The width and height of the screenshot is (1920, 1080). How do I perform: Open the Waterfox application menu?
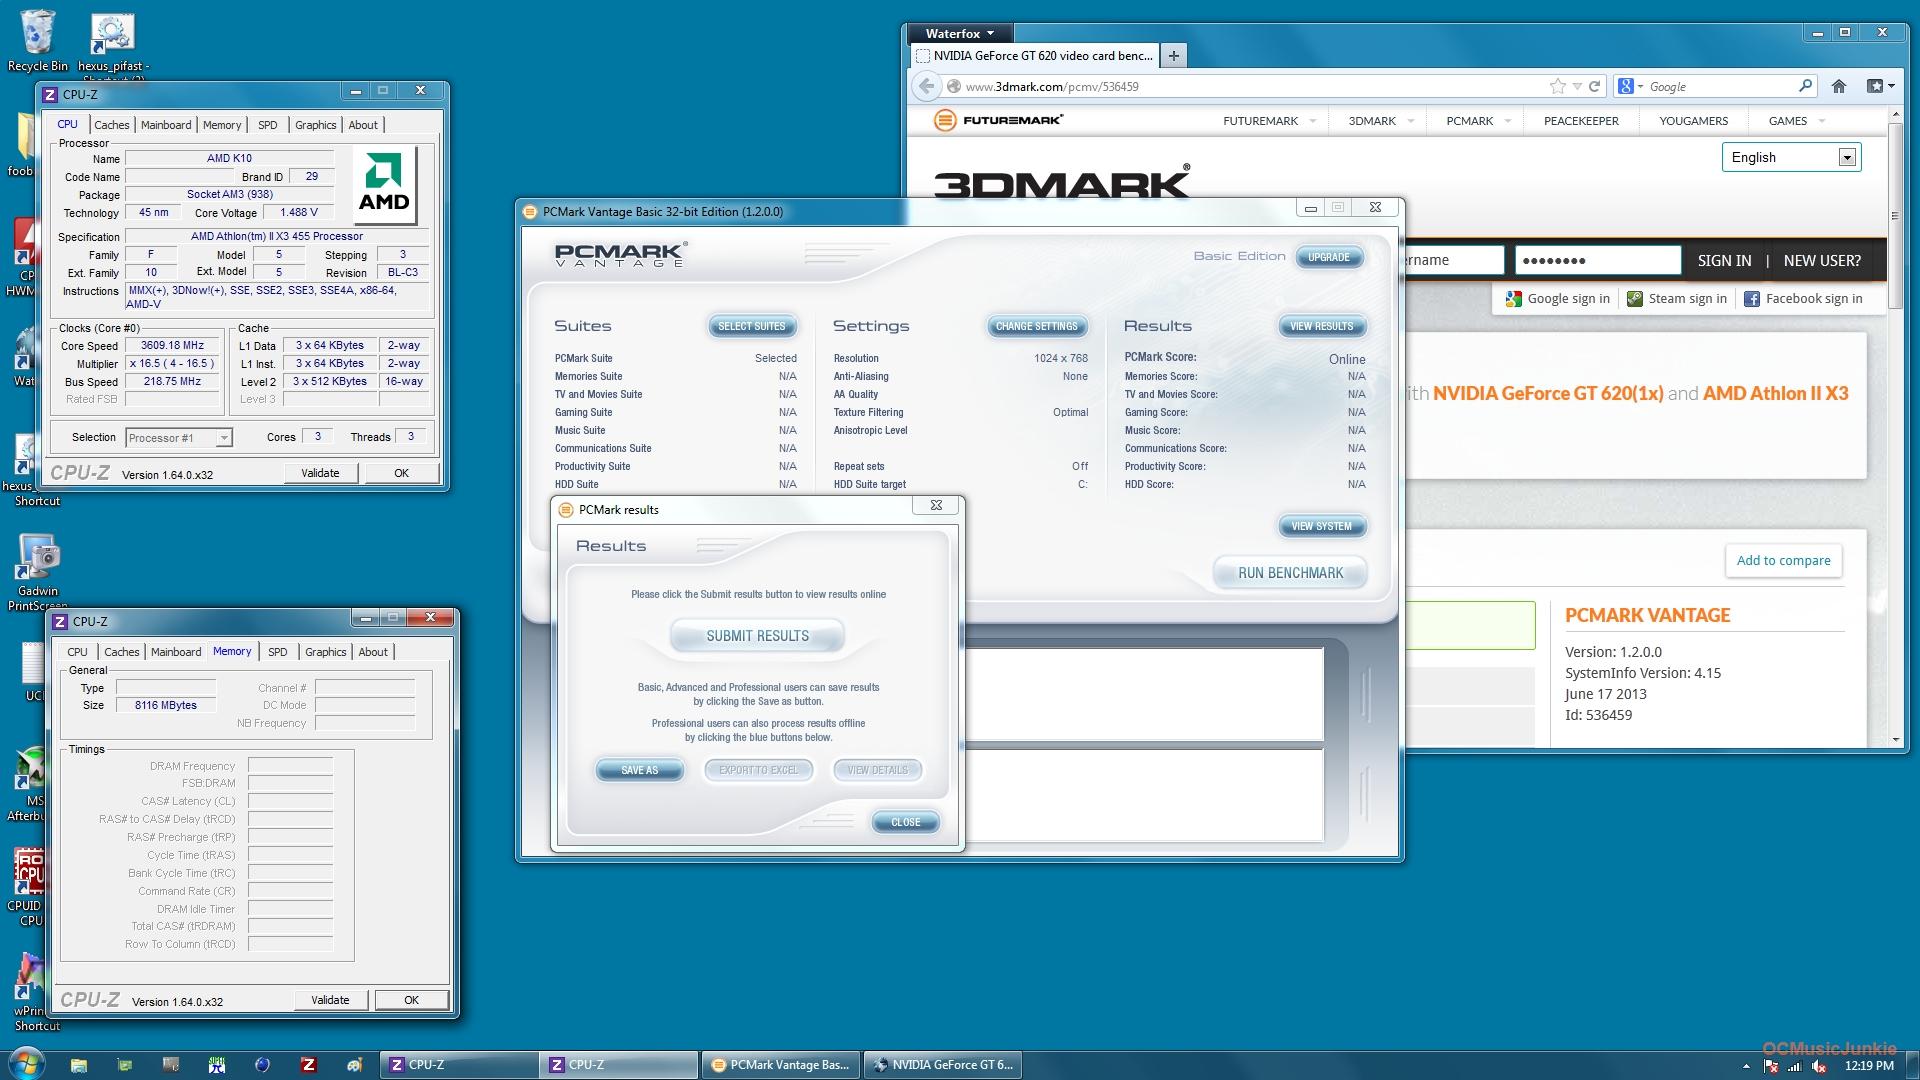click(x=958, y=33)
